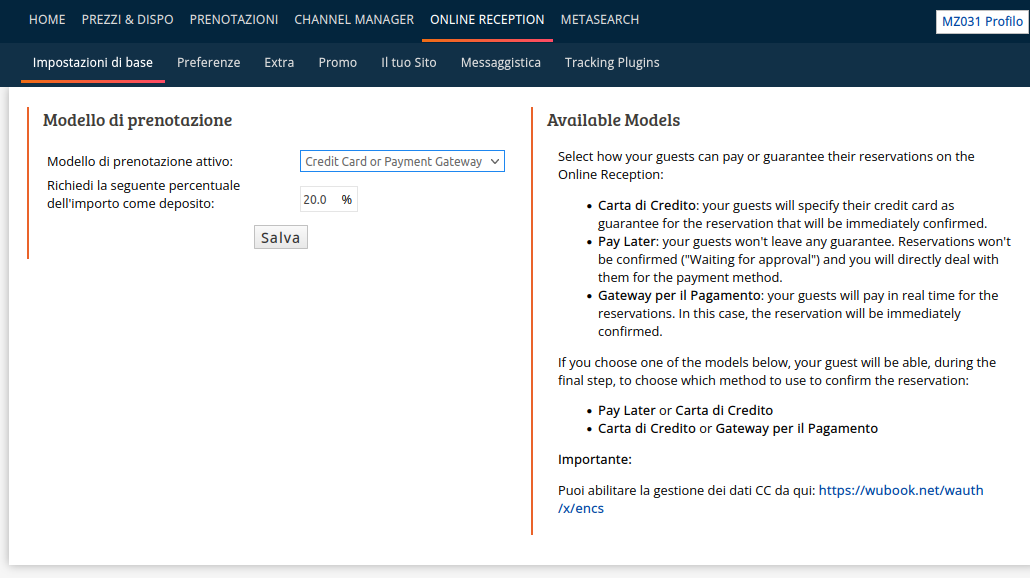The image size is (1030, 578).
Task: Switch to the Preferenze tab
Action: coord(208,63)
